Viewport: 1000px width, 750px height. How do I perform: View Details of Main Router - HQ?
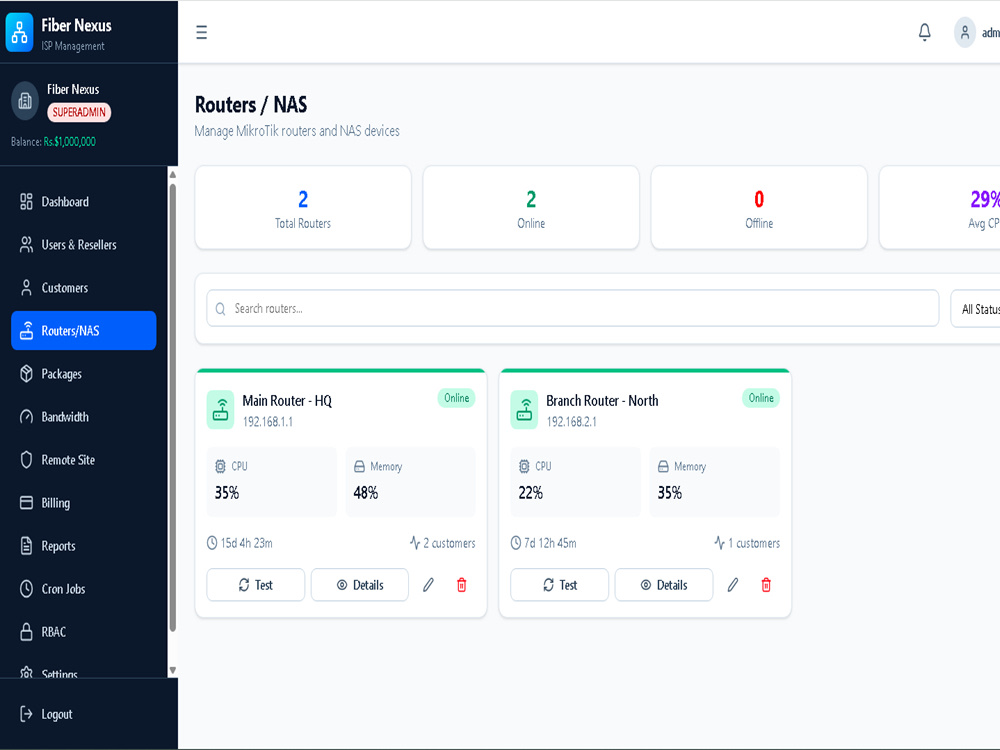click(x=360, y=585)
